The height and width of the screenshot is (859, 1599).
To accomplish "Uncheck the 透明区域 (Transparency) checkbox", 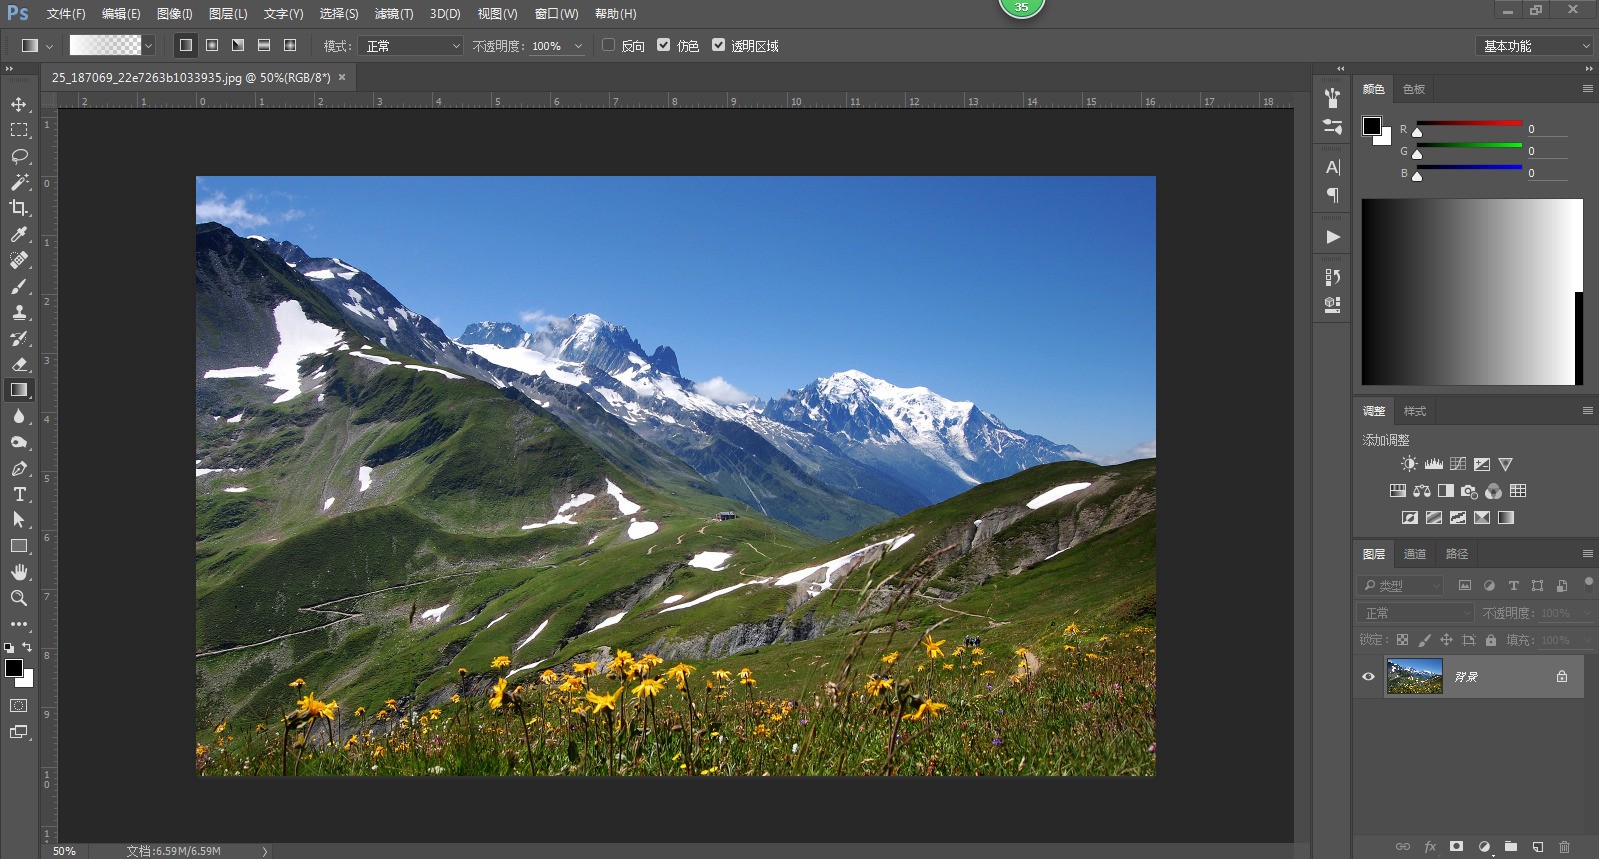I will pyautogui.click(x=718, y=45).
